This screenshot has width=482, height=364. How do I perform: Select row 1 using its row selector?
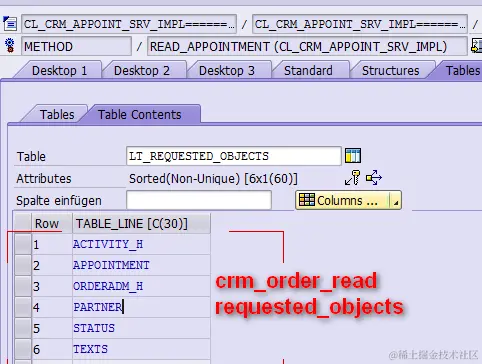tap(23, 244)
